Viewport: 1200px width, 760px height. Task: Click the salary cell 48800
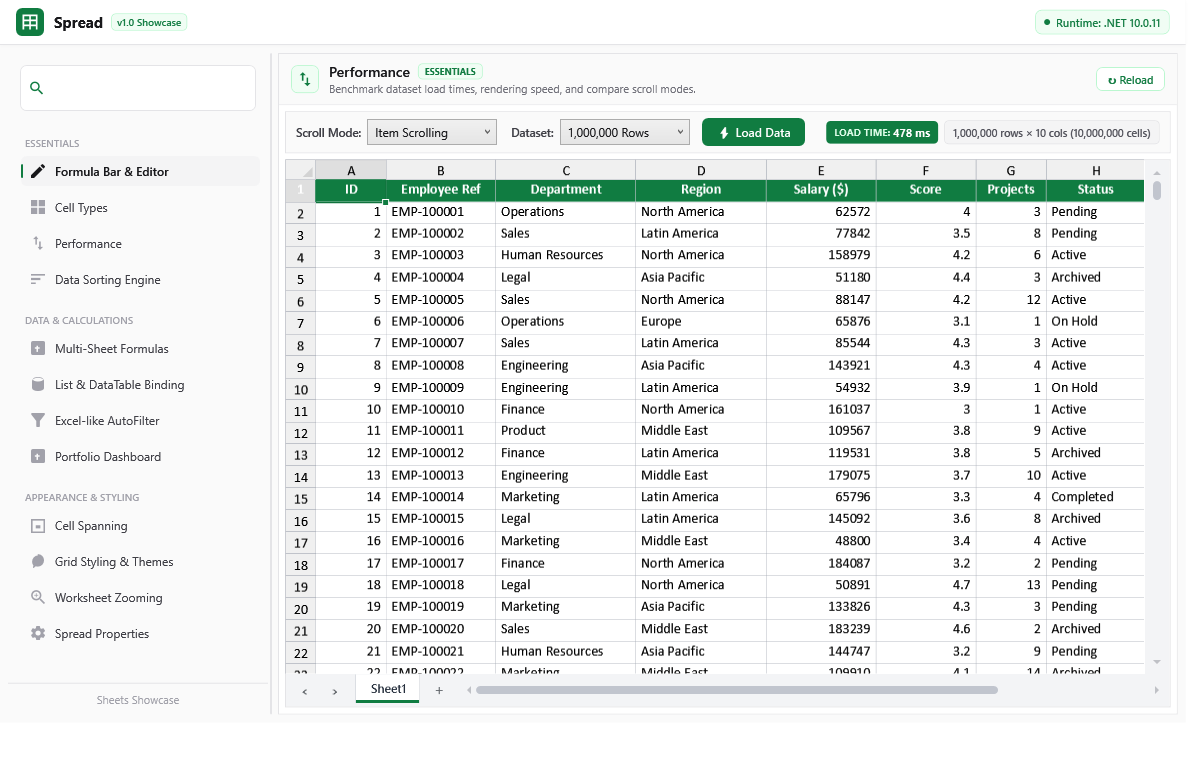tap(821, 541)
